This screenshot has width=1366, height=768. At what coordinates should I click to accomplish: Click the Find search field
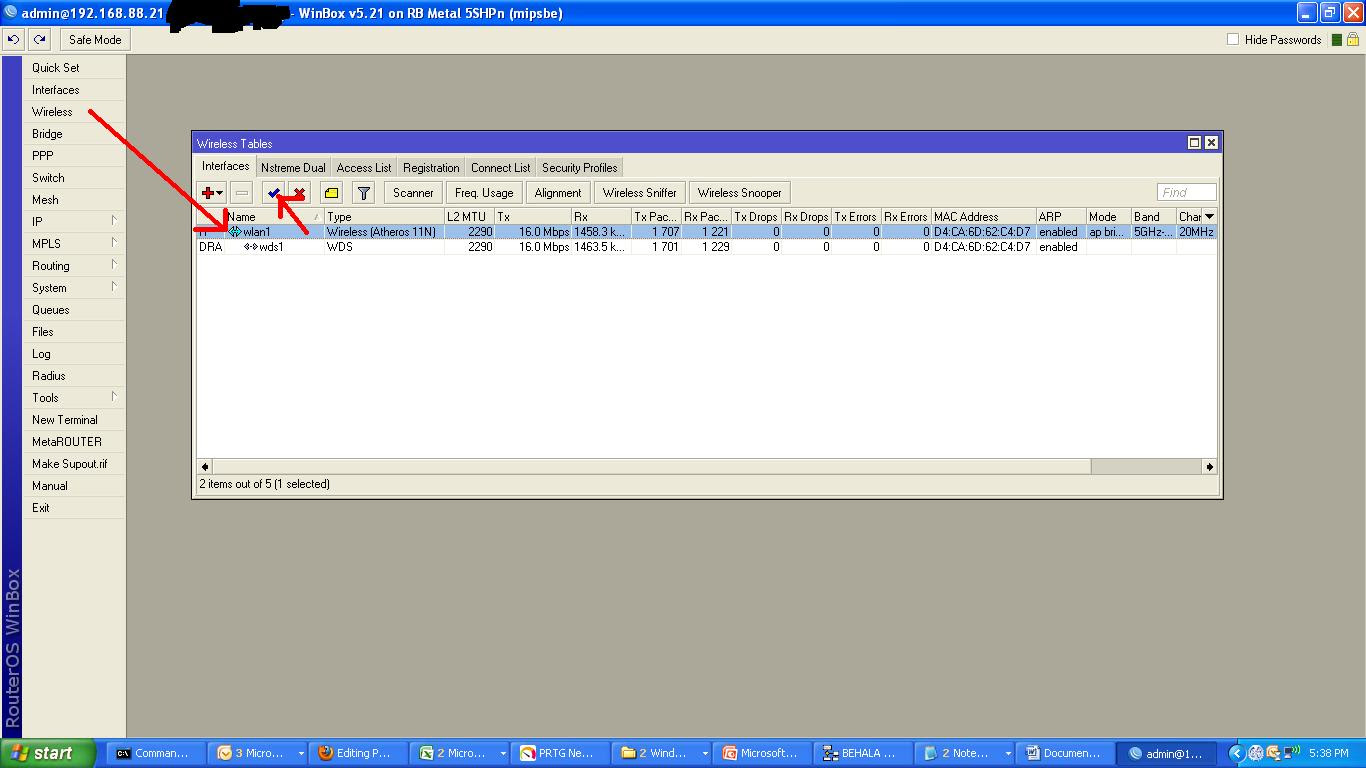click(x=1187, y=192)
